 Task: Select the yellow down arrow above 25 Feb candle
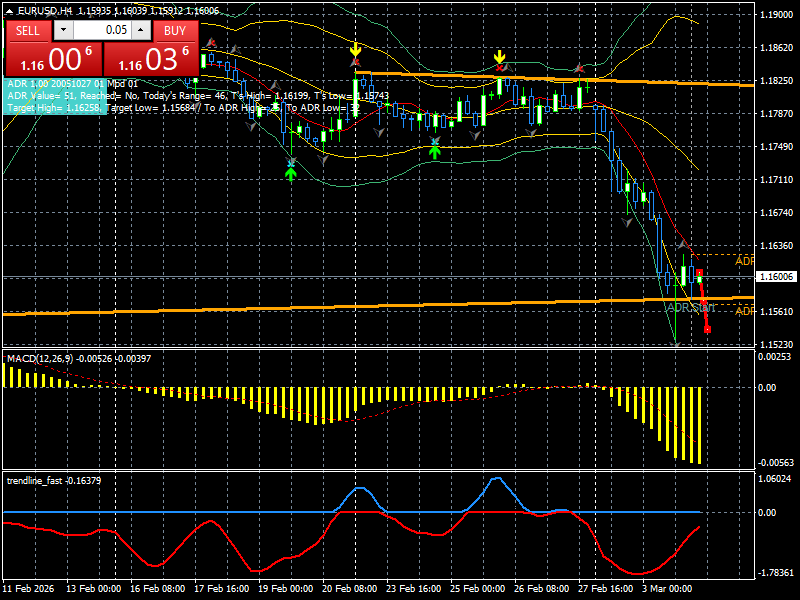tap(499, 56)
